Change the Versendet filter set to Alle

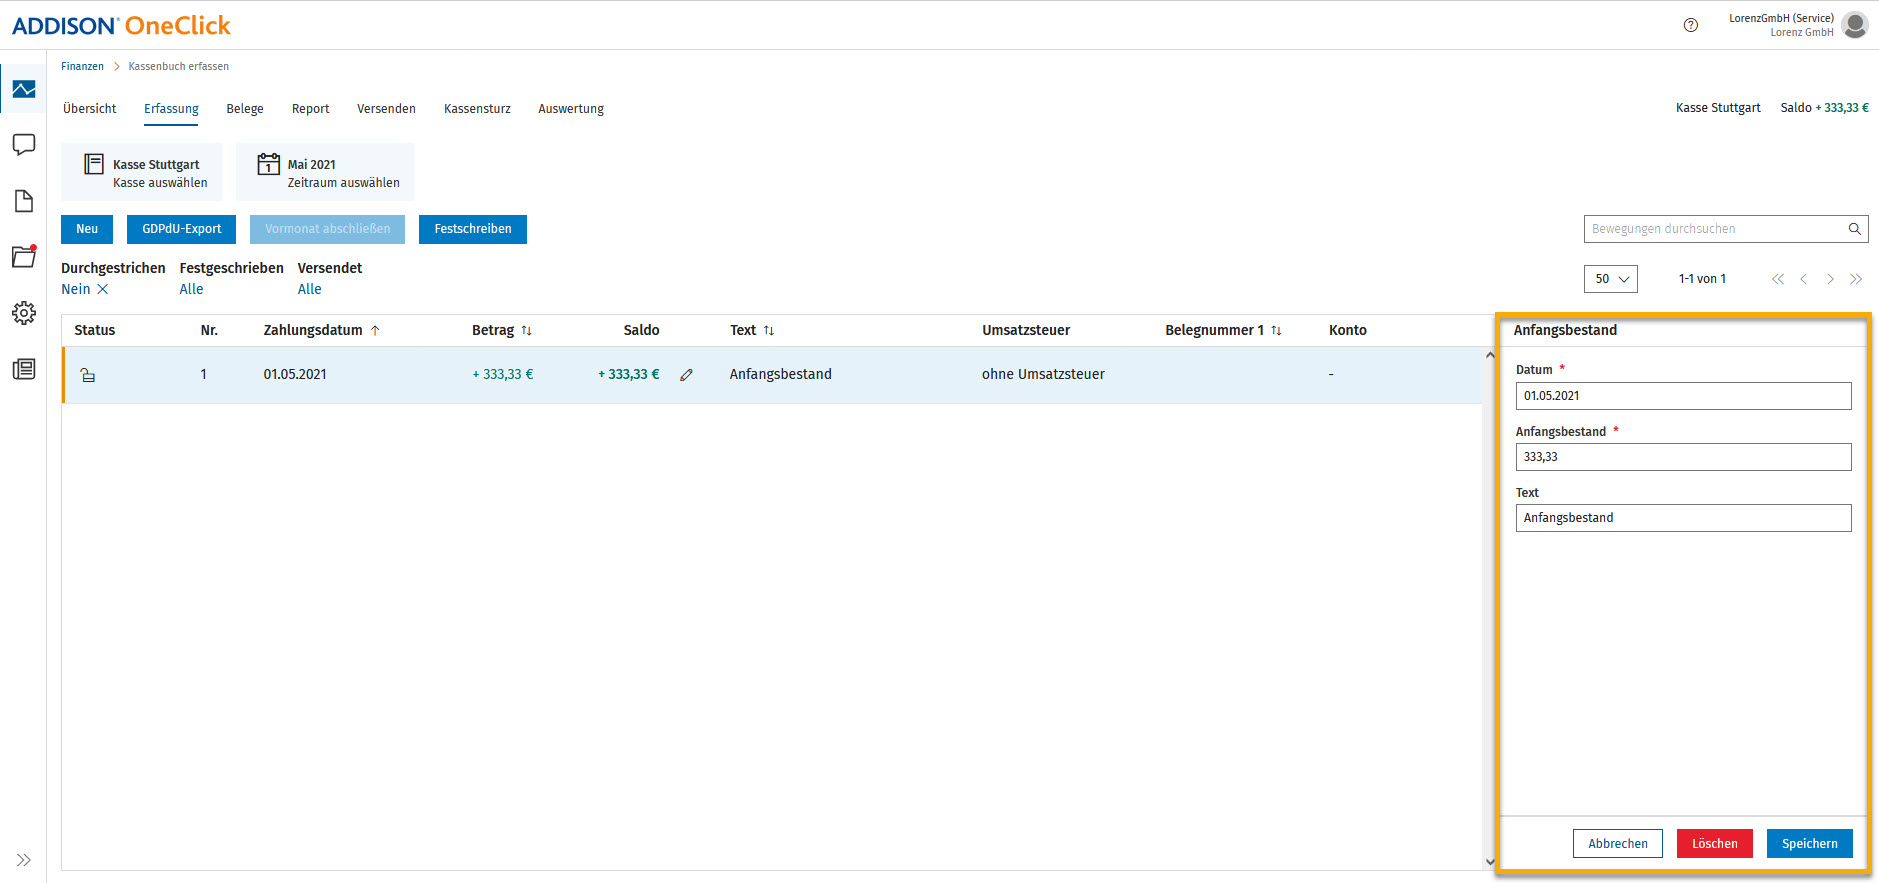pyautogui.click(x=309, y=289)
